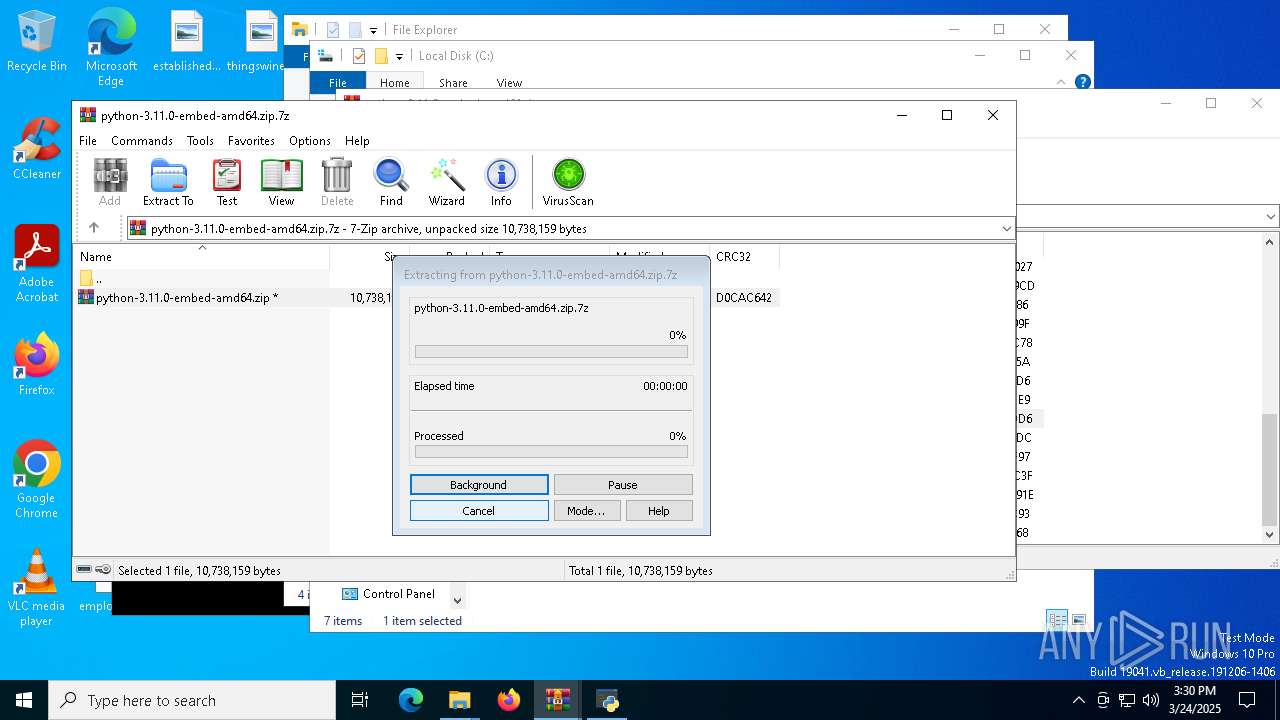Open the Favorites menu
Viewport: 1280px width, 720px height.
tap(251, 141)
